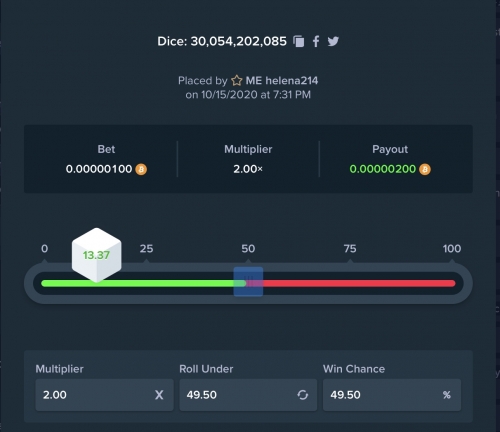Viewport: 500px width, 432px height.
Task: Click the Roll Under field showing 49.50
Action: tap(248, 395)
